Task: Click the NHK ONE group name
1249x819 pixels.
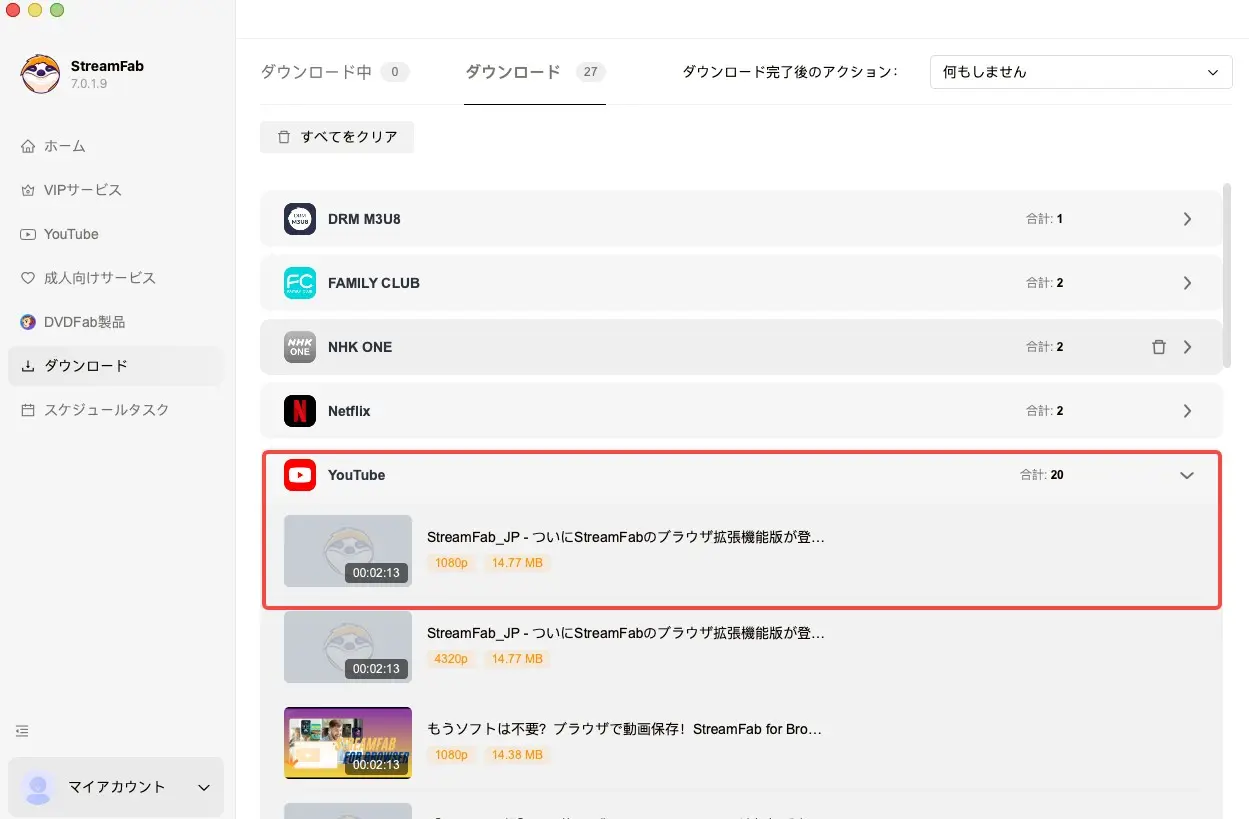Action: pyautogui.click(x=360, y=347)
